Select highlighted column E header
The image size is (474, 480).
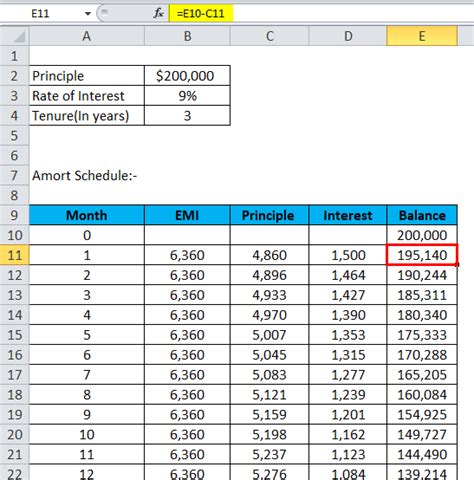click(x=422, y=36)
